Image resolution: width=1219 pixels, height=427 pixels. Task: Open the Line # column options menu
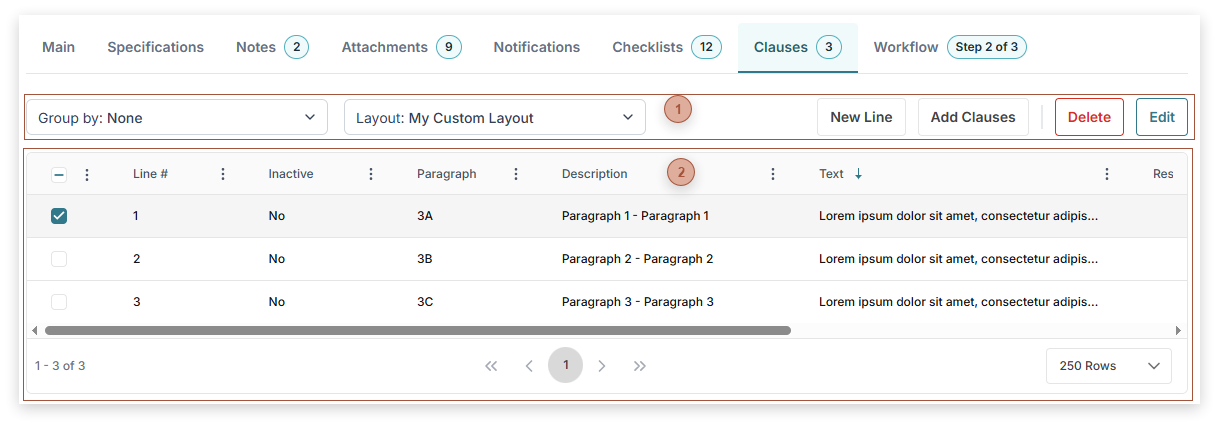click(223, 174)
